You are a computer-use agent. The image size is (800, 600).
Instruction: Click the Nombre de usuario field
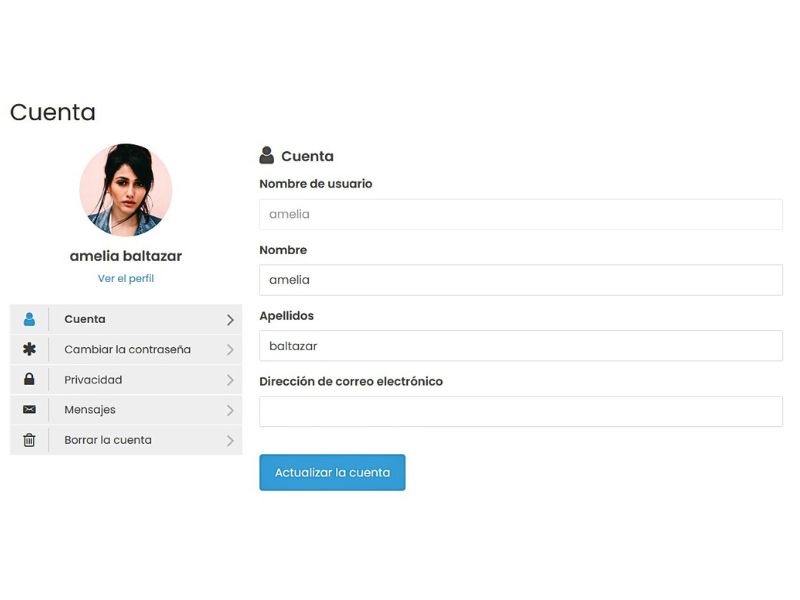click(520, 214)
